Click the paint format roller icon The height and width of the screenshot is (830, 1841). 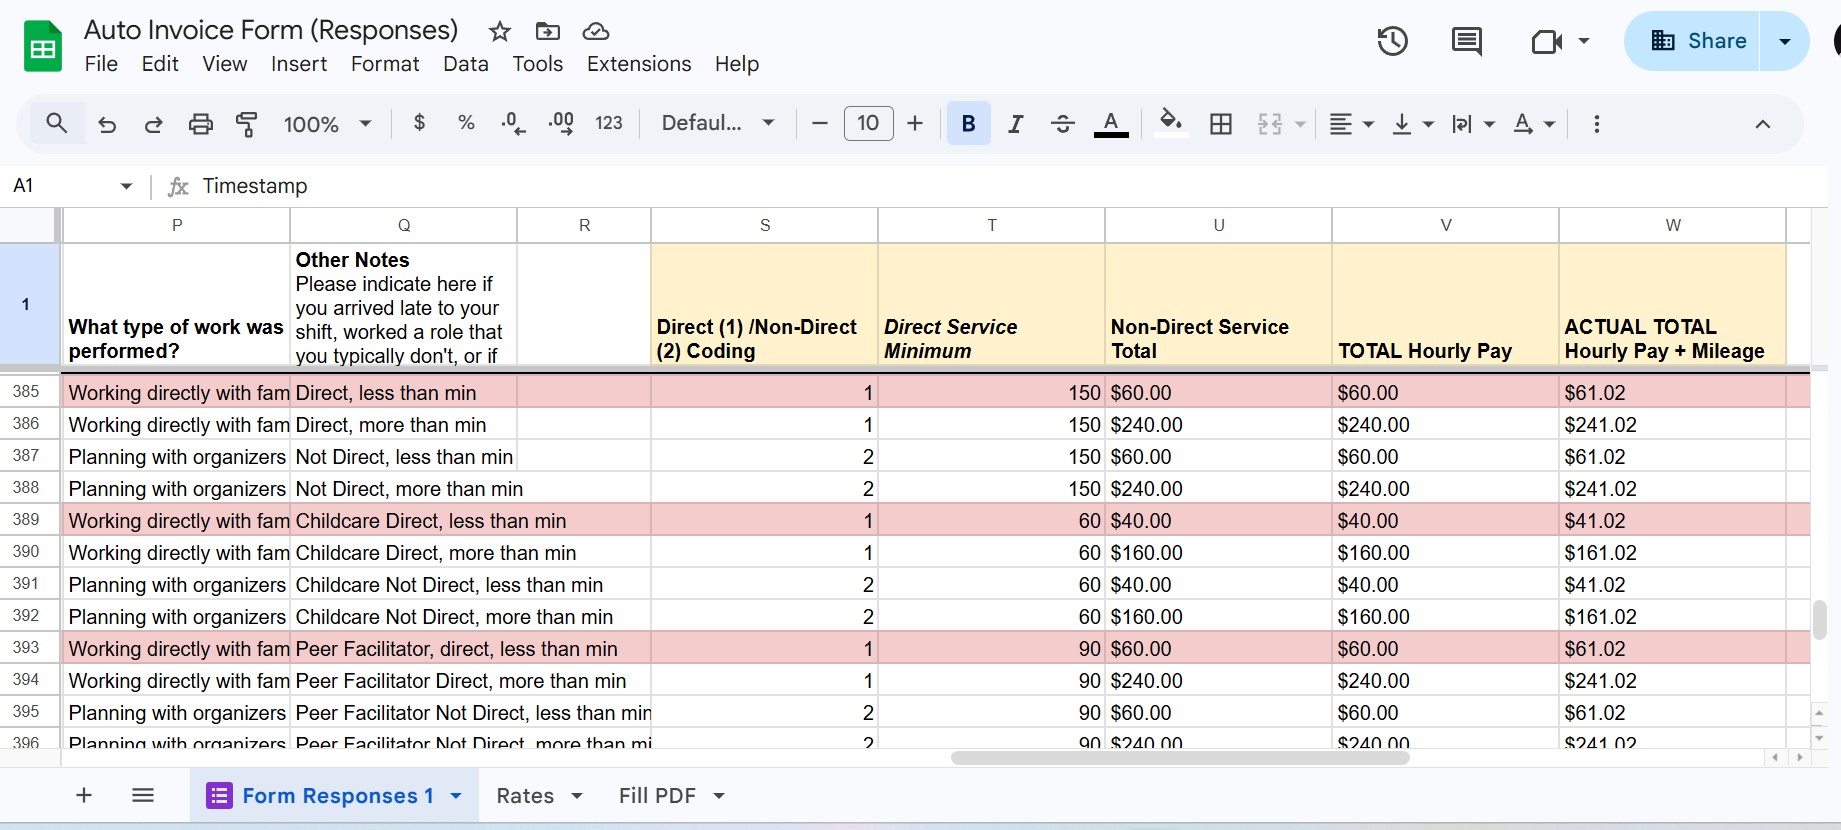point(246,124)
